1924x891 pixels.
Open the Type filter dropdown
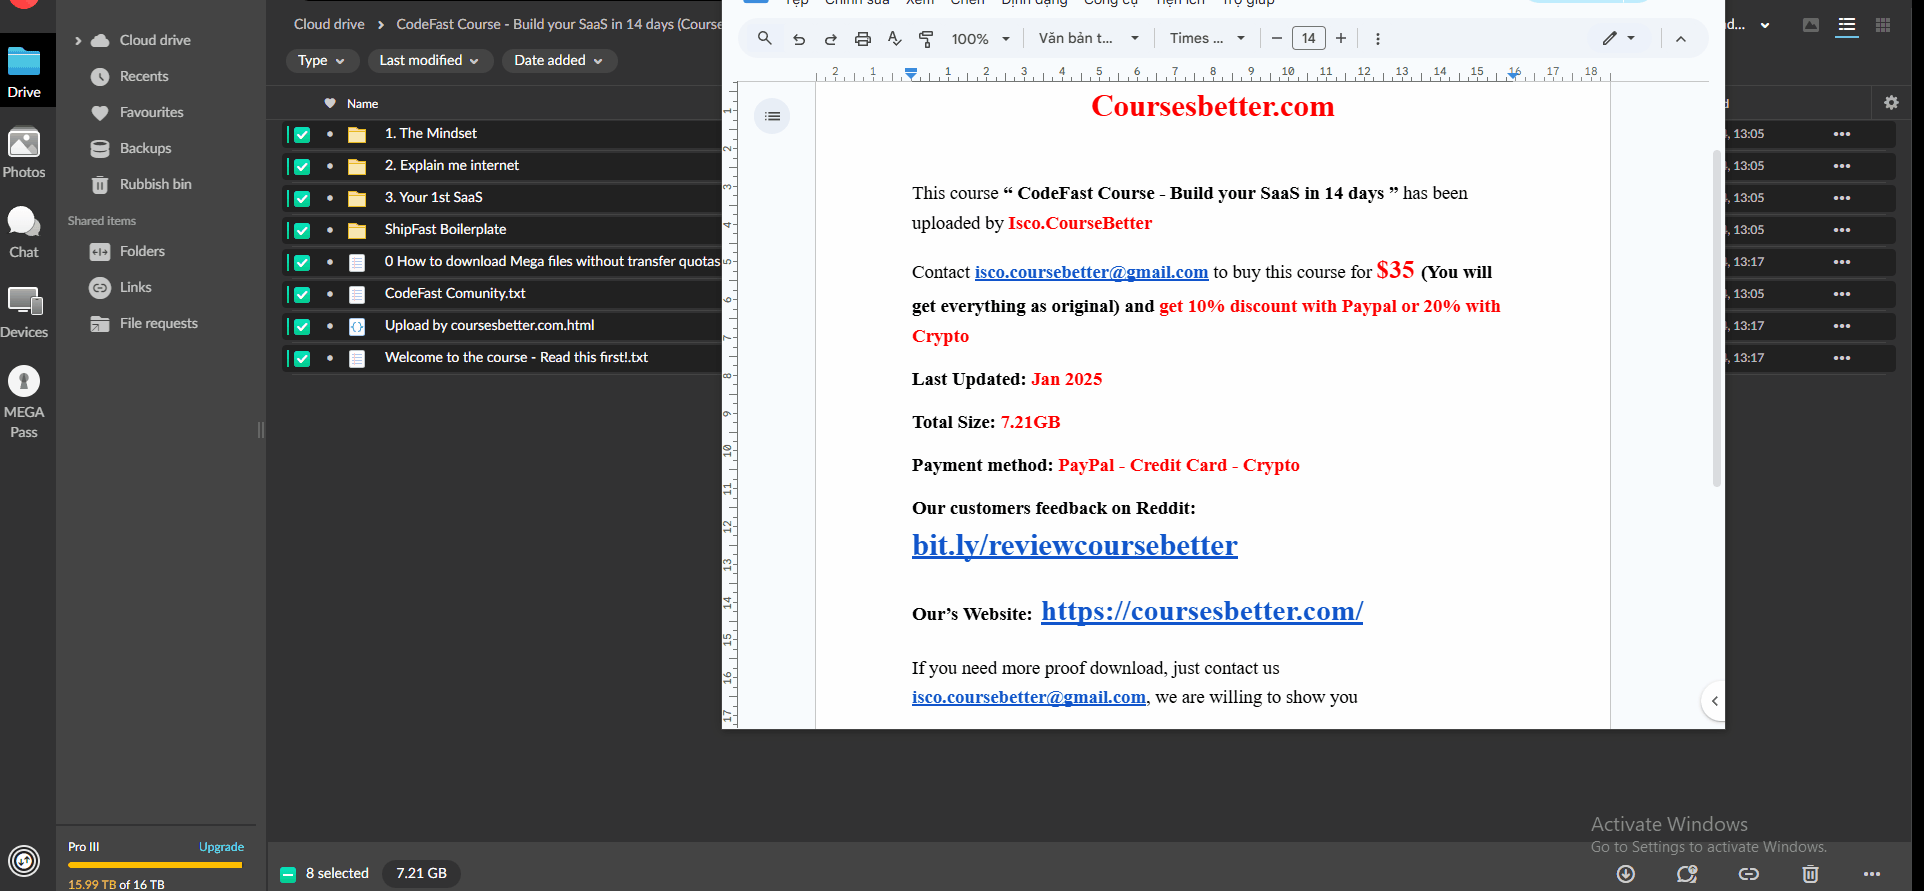321,61
